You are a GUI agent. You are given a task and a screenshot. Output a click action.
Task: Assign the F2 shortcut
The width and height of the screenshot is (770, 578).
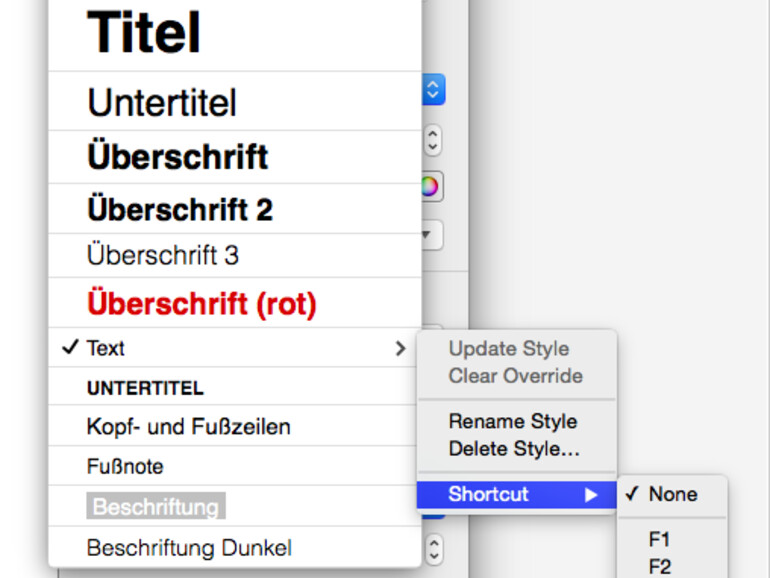point(660,567)
